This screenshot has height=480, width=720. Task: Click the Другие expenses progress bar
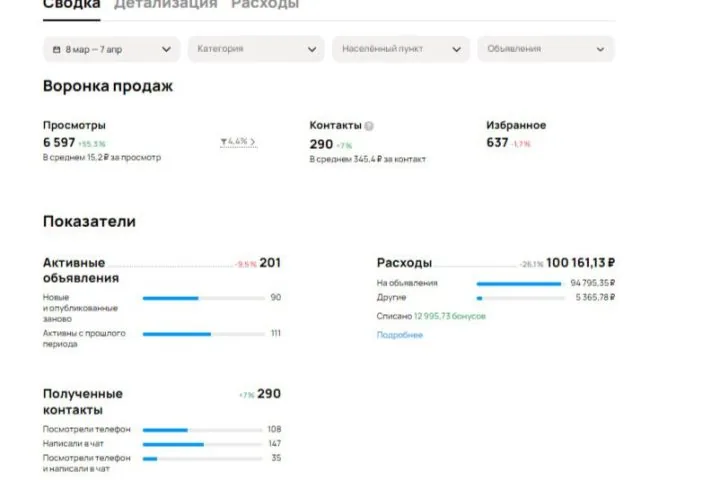(520, 298)
